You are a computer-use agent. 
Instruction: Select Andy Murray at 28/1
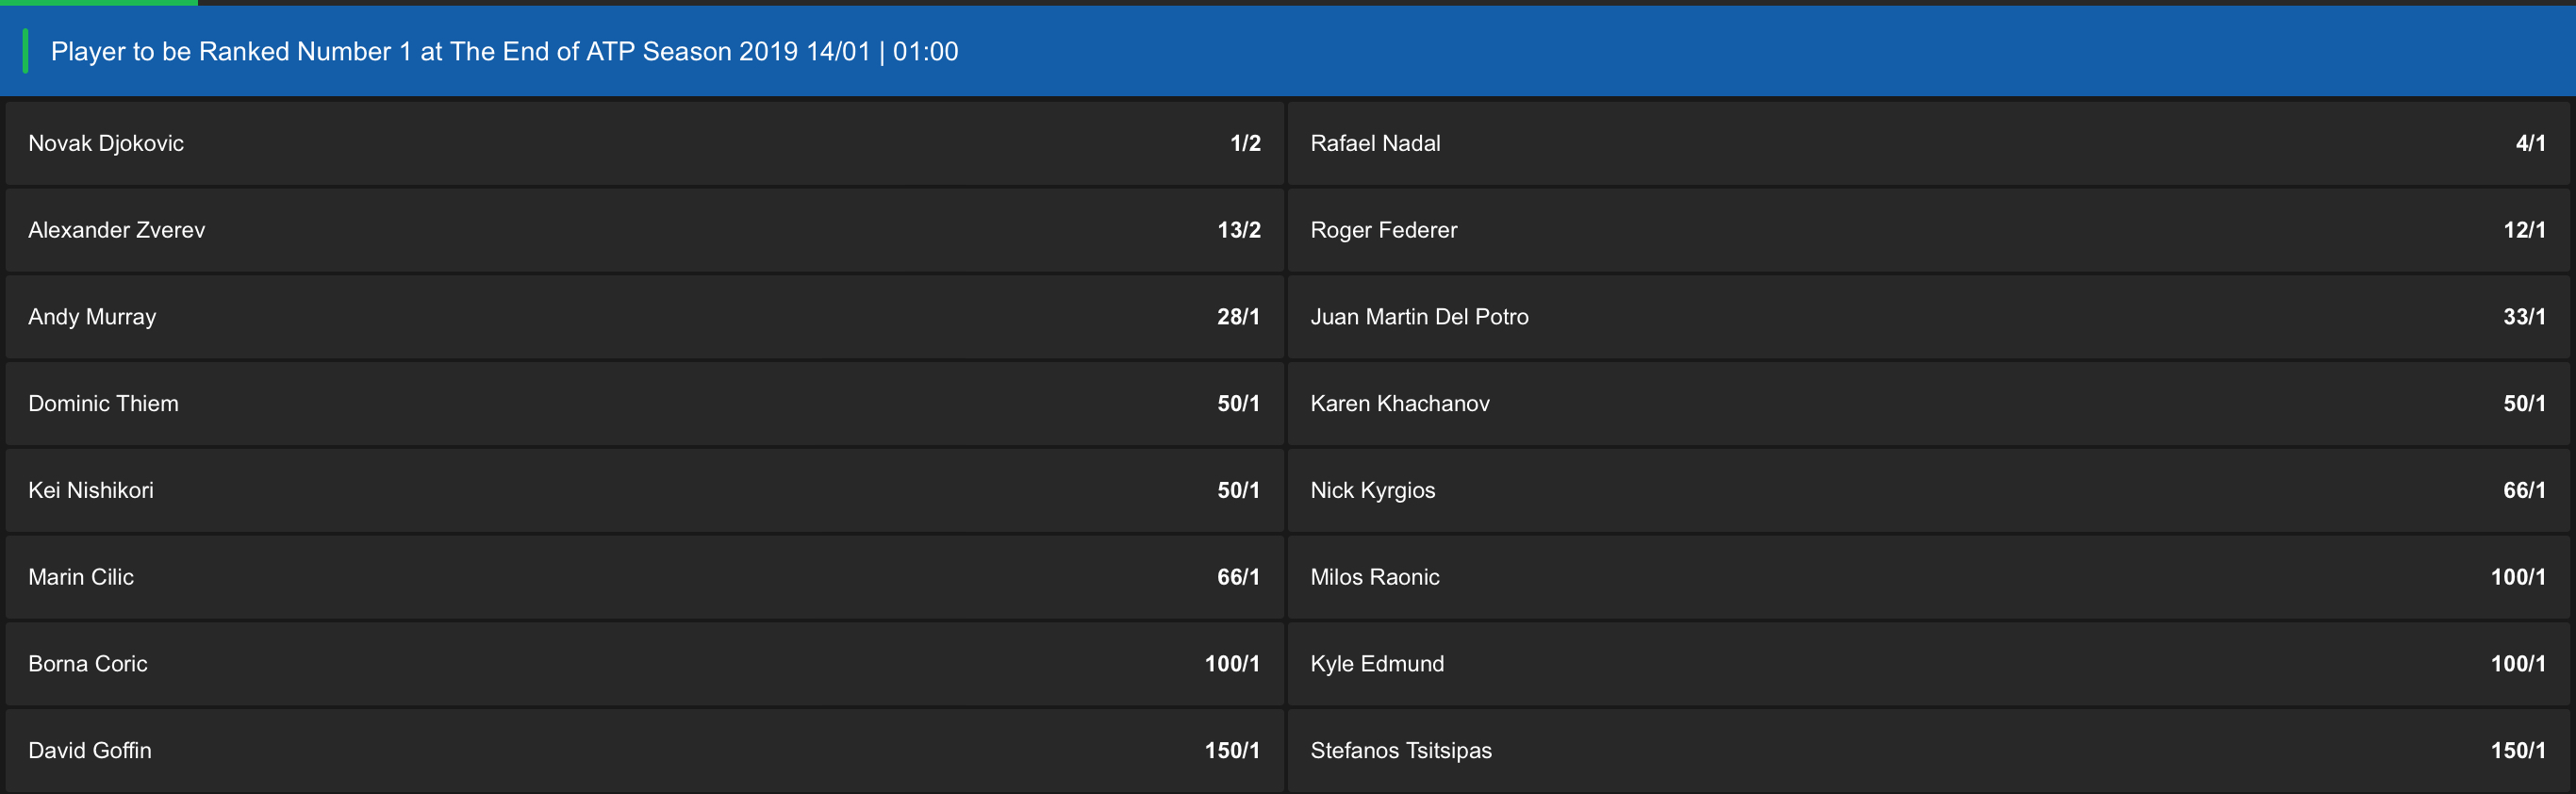coord(644,317)
